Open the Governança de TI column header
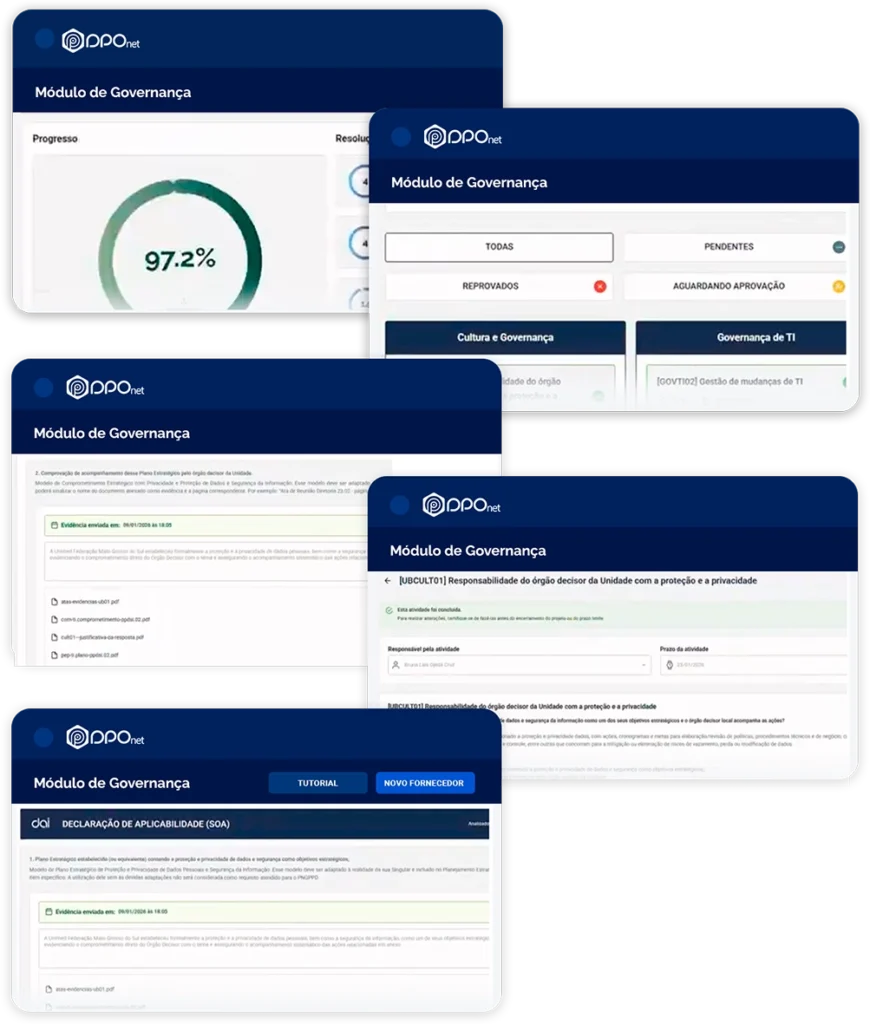 pos(741,337)
